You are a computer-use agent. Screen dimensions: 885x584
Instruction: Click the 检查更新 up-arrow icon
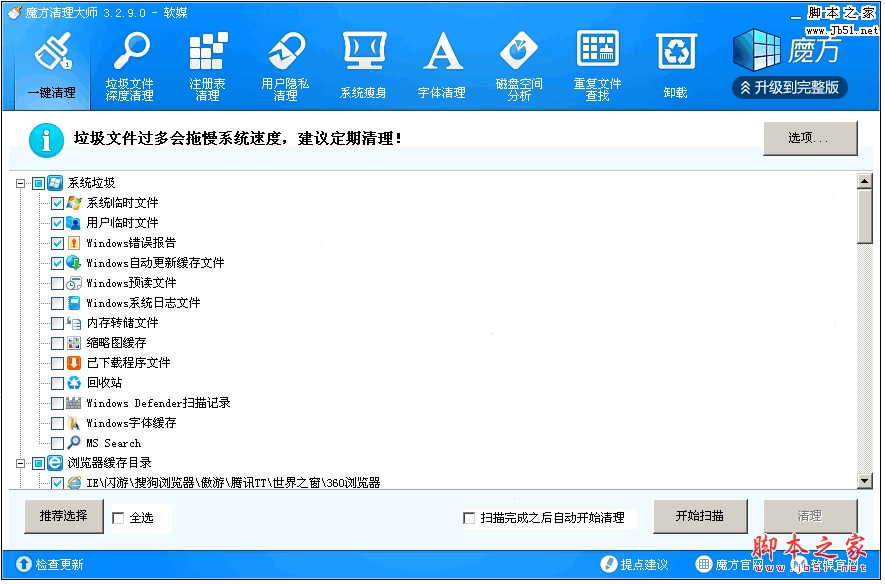click(24, 564)
